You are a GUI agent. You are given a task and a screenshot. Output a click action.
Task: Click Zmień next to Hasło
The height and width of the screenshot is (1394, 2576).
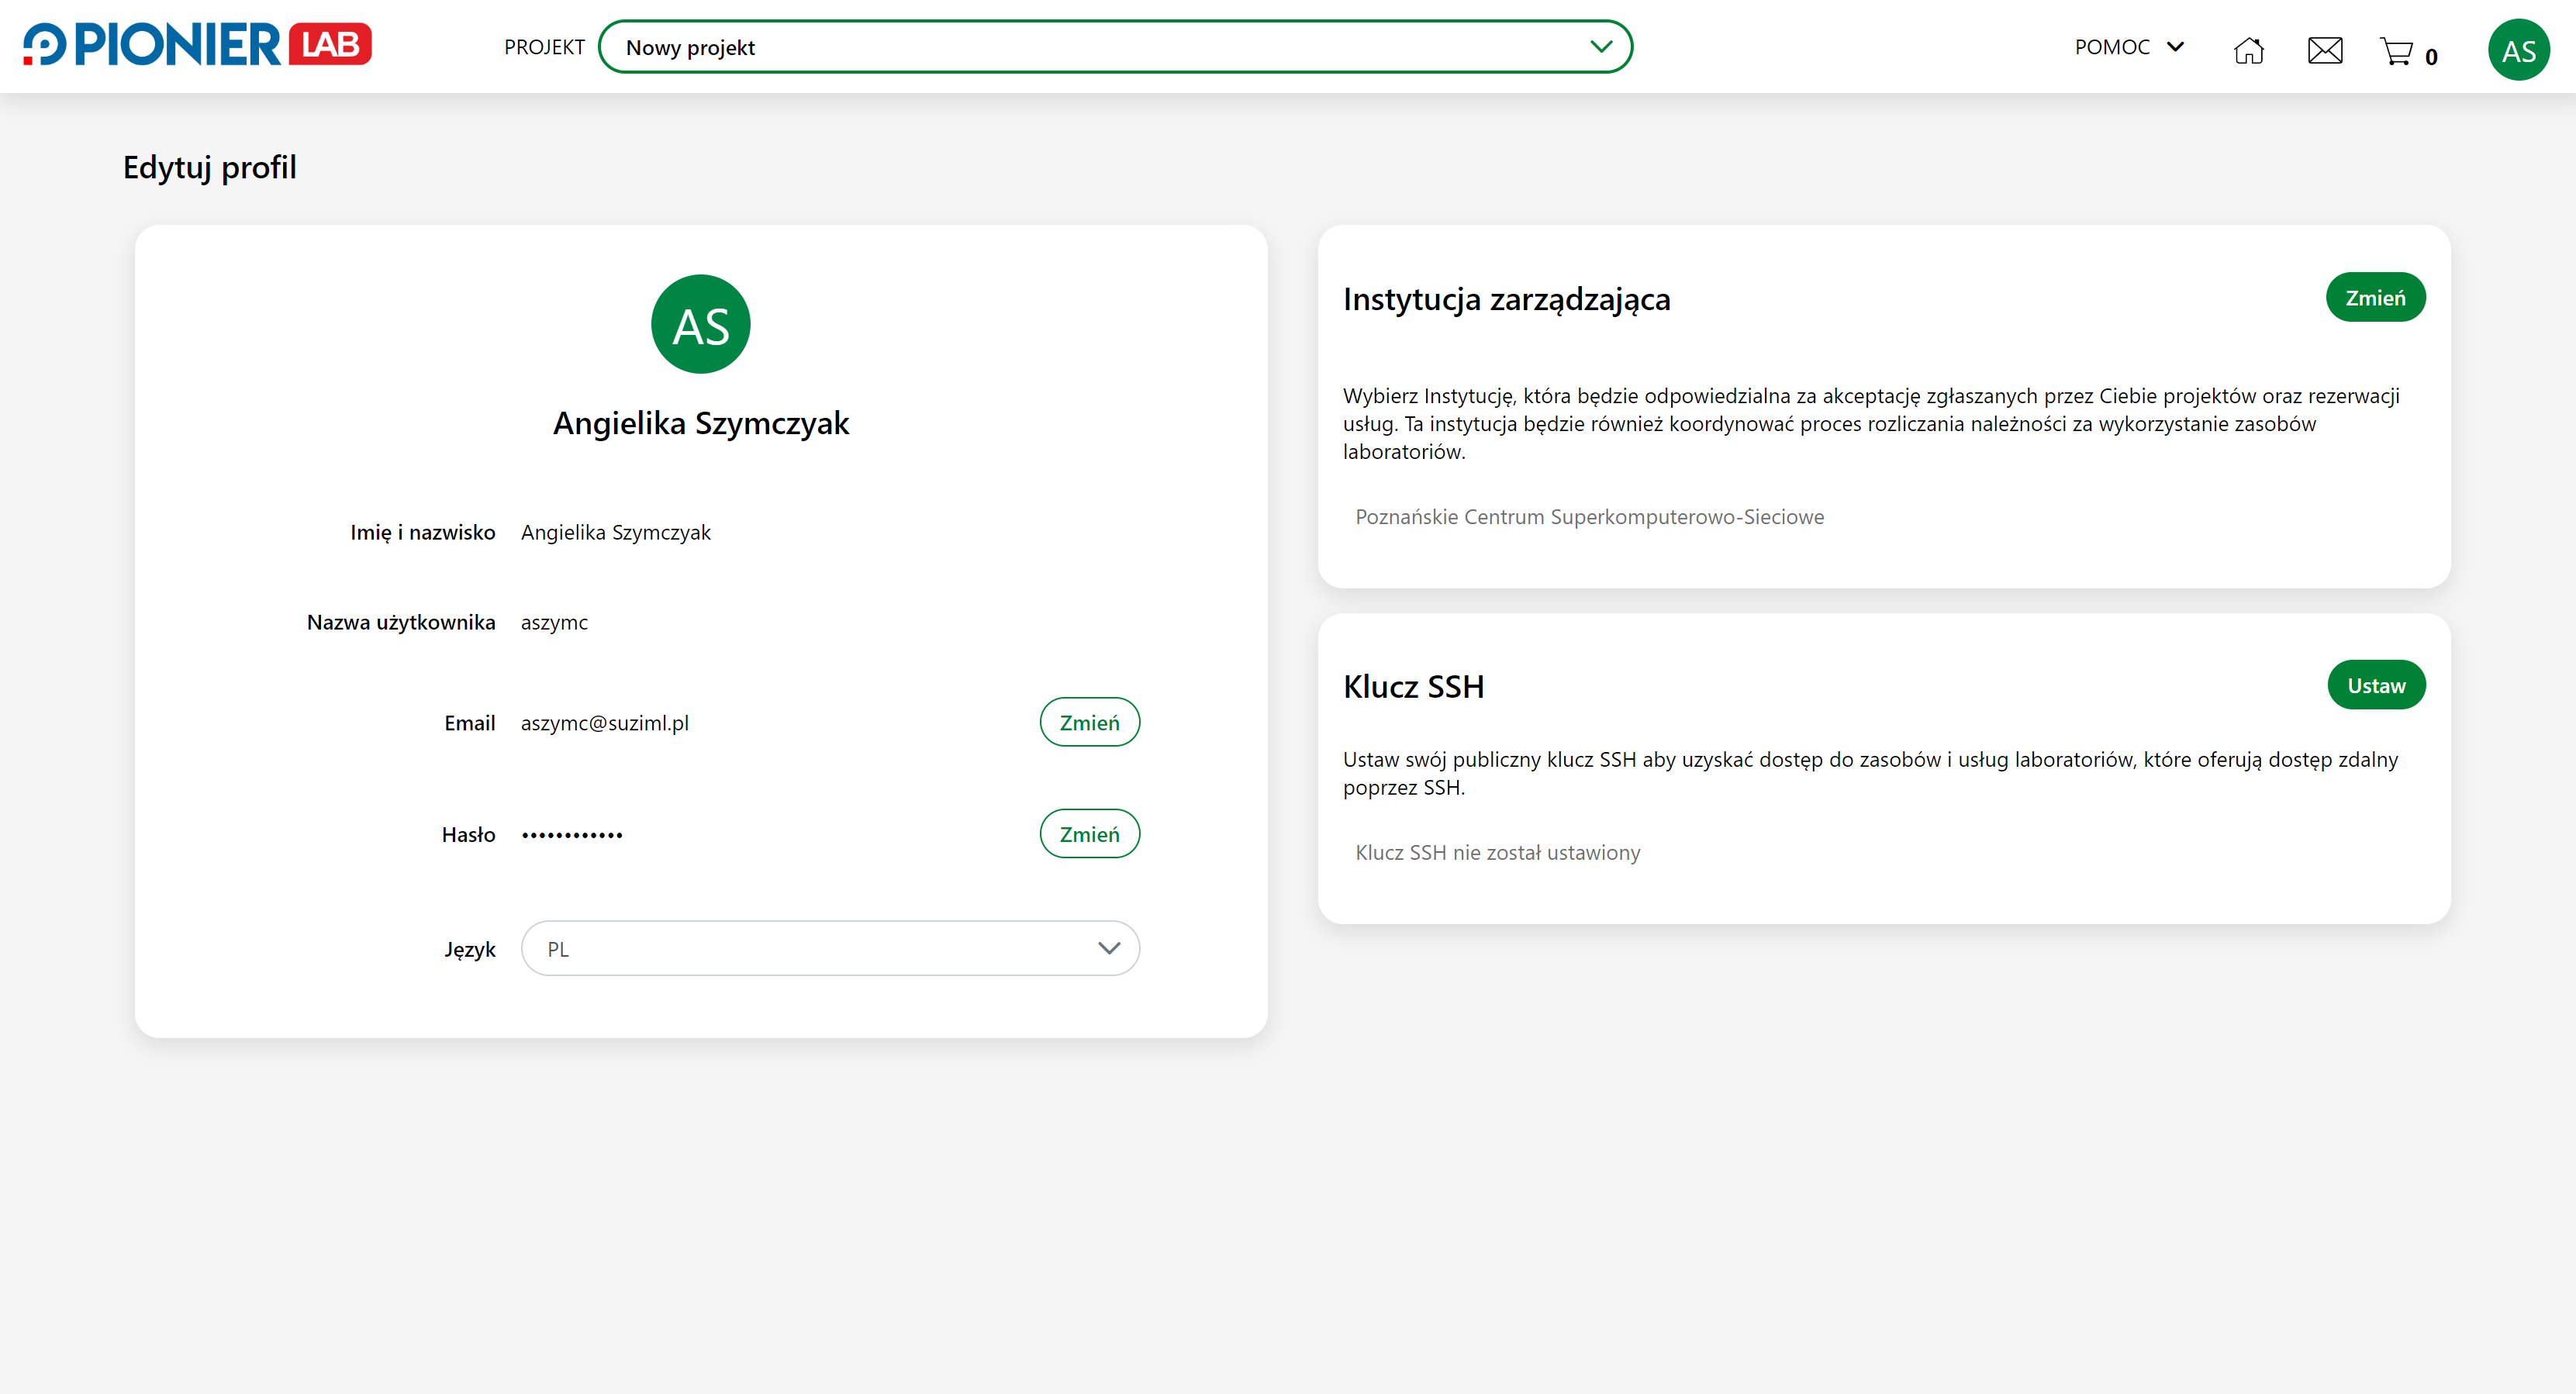tap(1089, 834)
